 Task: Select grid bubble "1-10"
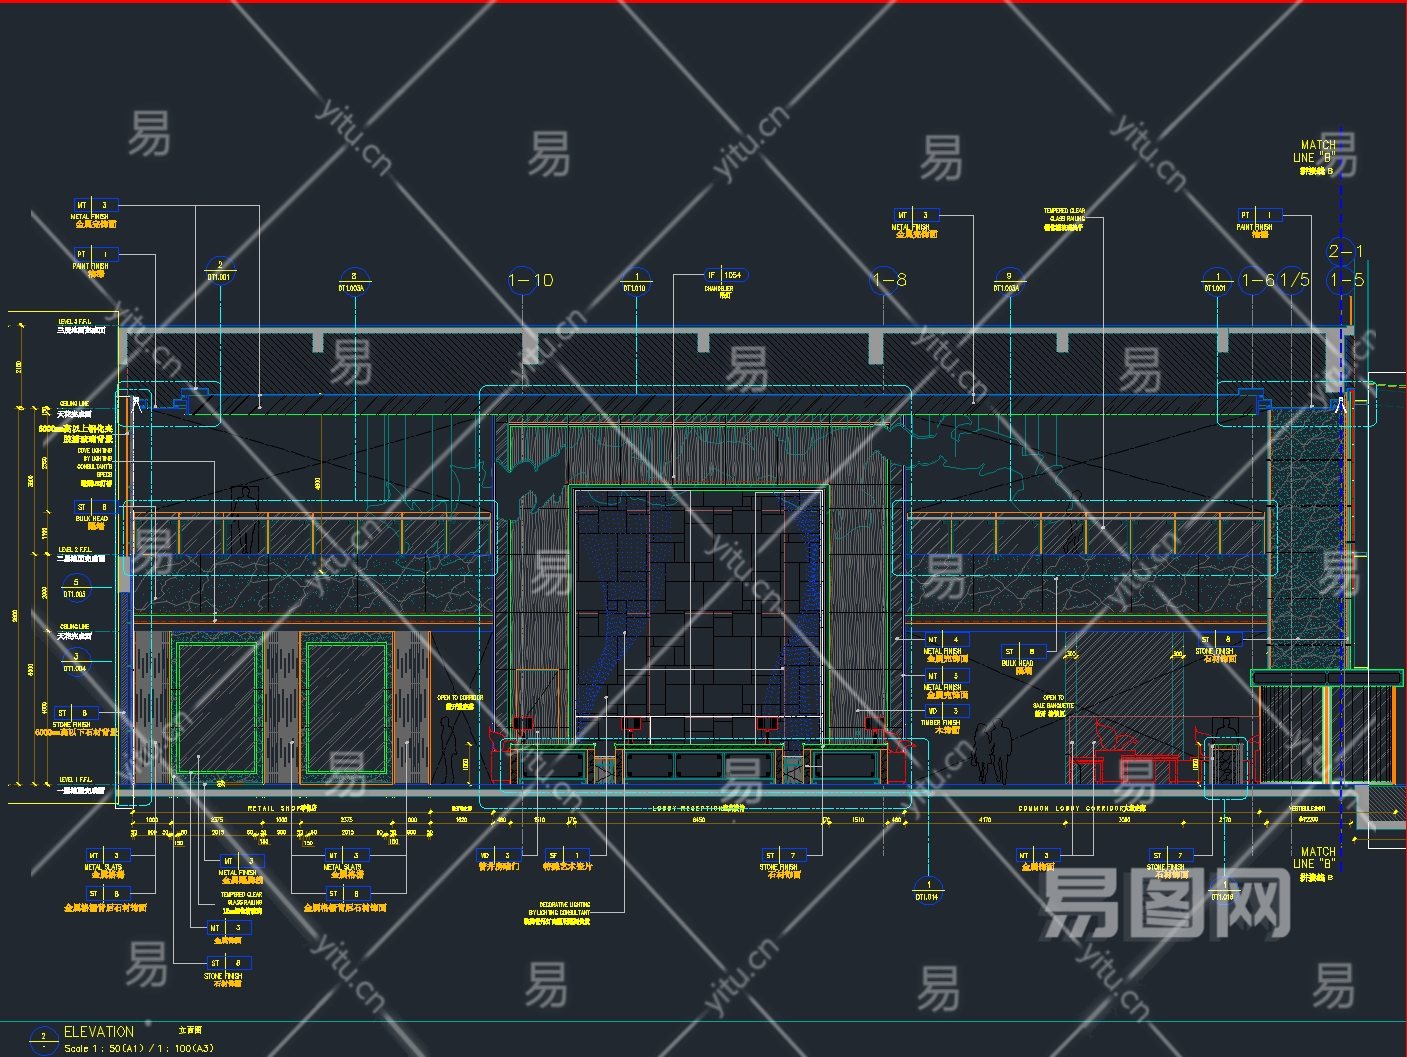[x=531, y=280]
